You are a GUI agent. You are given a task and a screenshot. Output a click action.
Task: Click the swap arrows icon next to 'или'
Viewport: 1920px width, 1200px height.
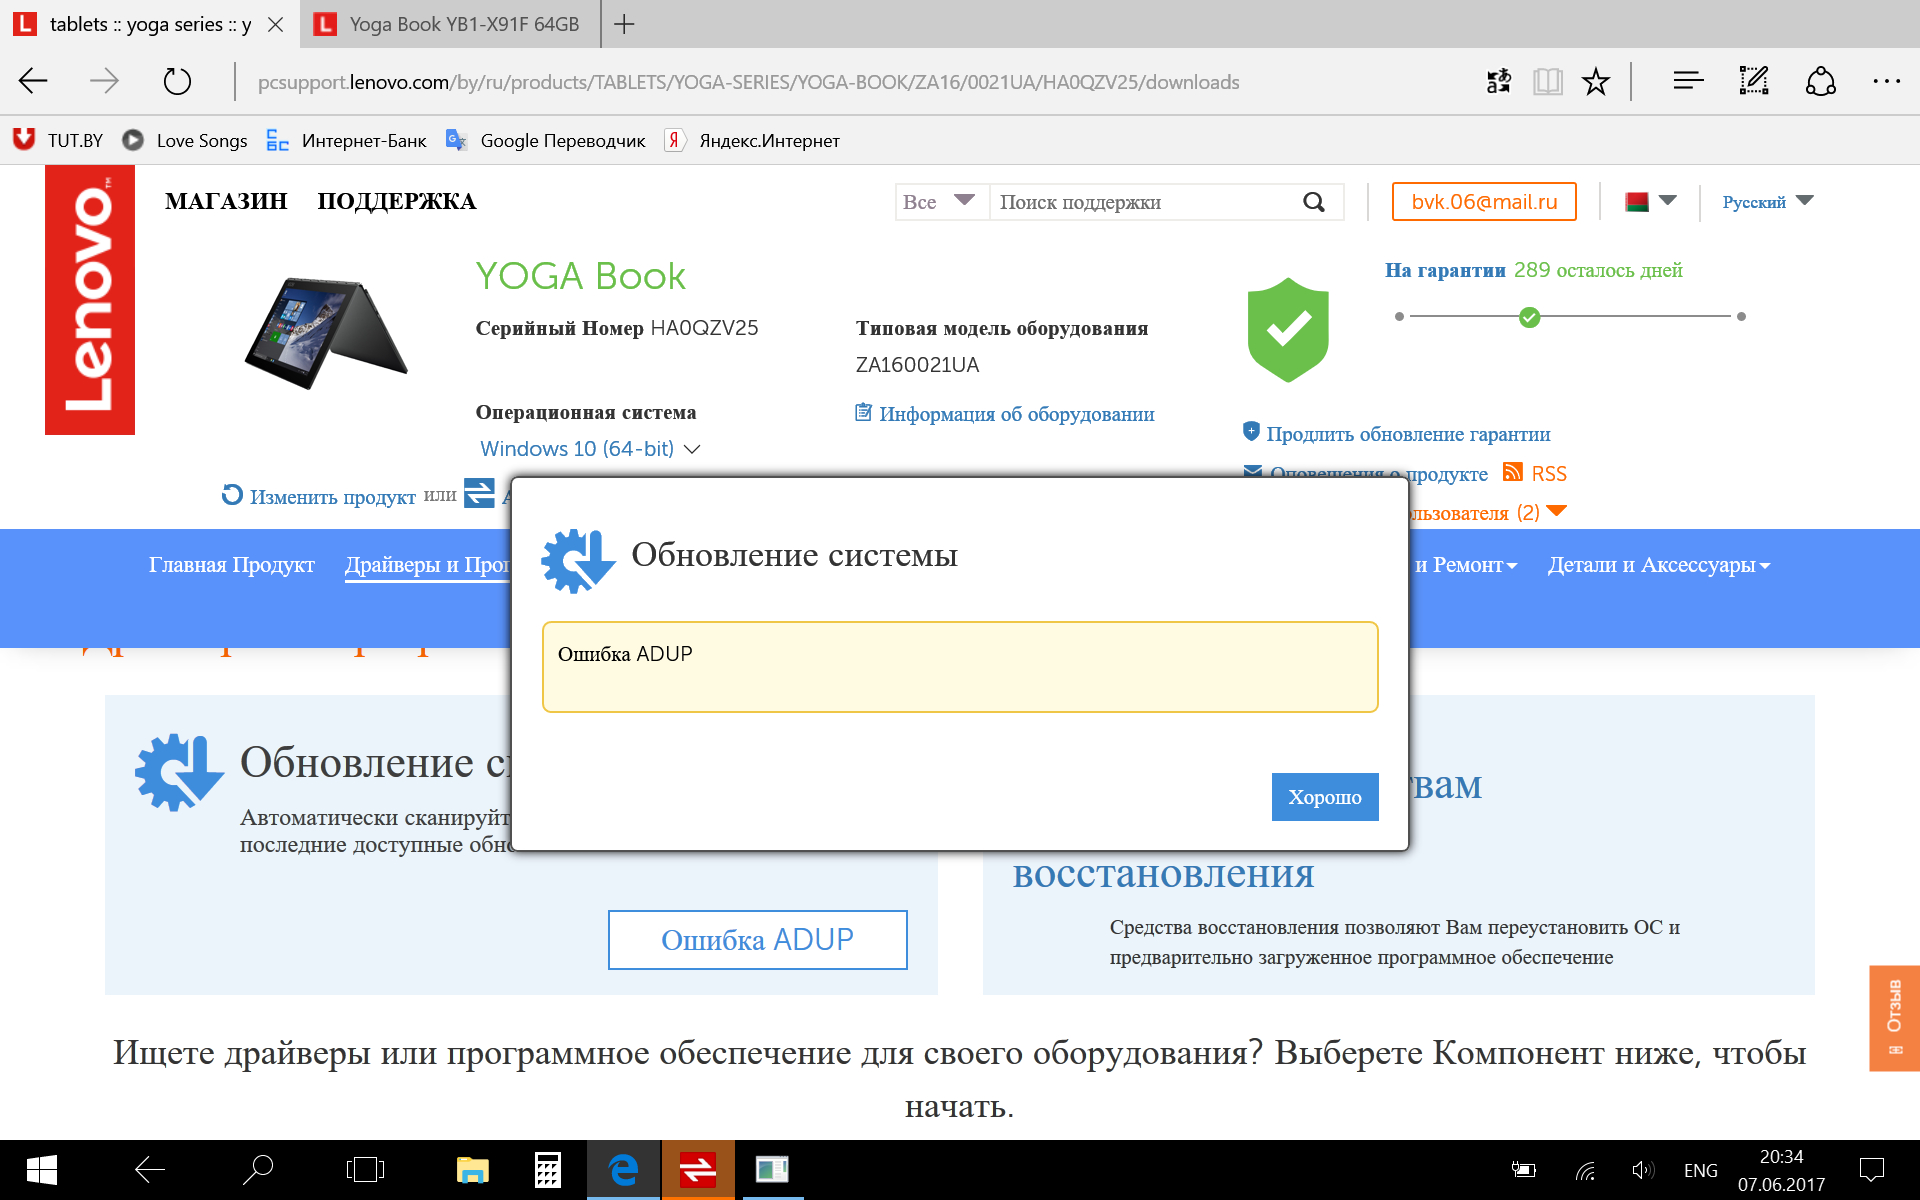479,493
